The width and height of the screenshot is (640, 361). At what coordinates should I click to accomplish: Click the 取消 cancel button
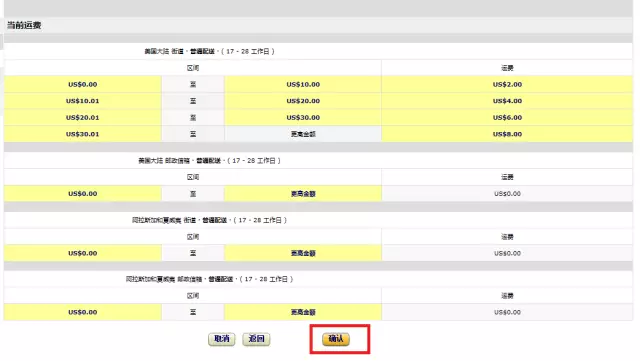pyautogui.click(x=222, y=339)
